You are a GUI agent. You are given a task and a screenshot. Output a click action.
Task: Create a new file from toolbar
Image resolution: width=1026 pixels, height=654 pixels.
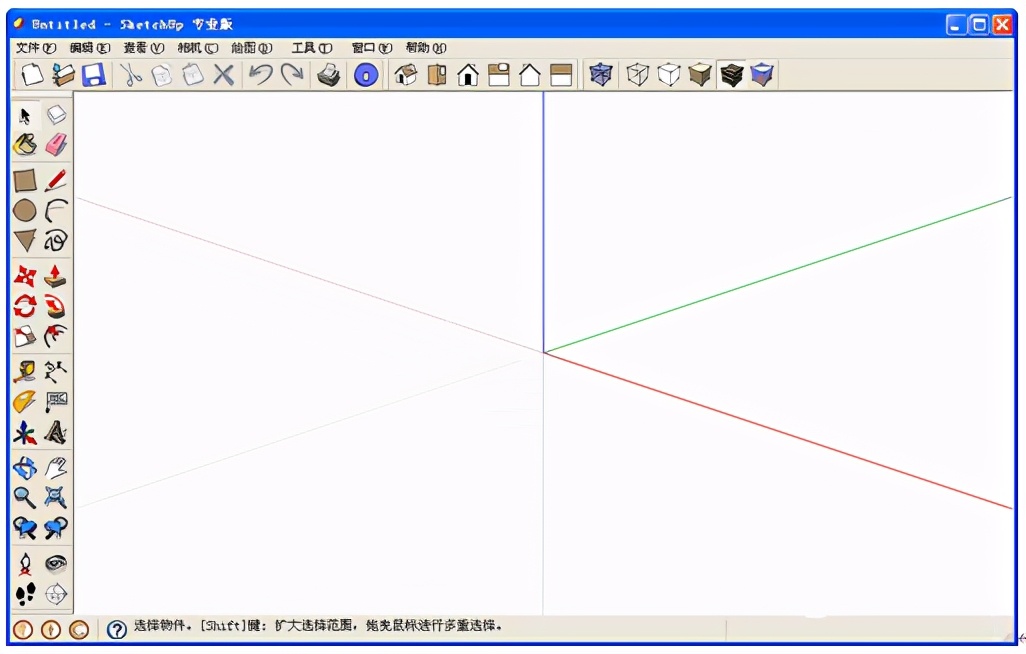coord(31,75)
